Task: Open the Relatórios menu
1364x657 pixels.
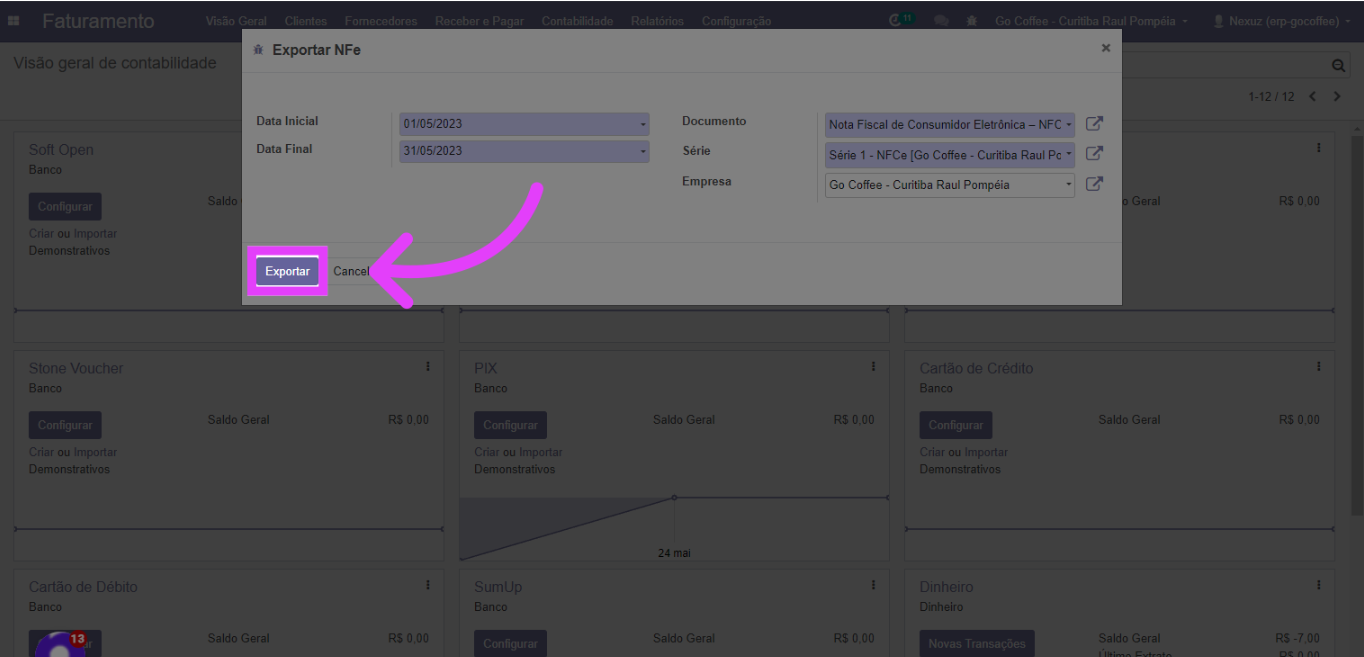Action: [x=657, y=21]
